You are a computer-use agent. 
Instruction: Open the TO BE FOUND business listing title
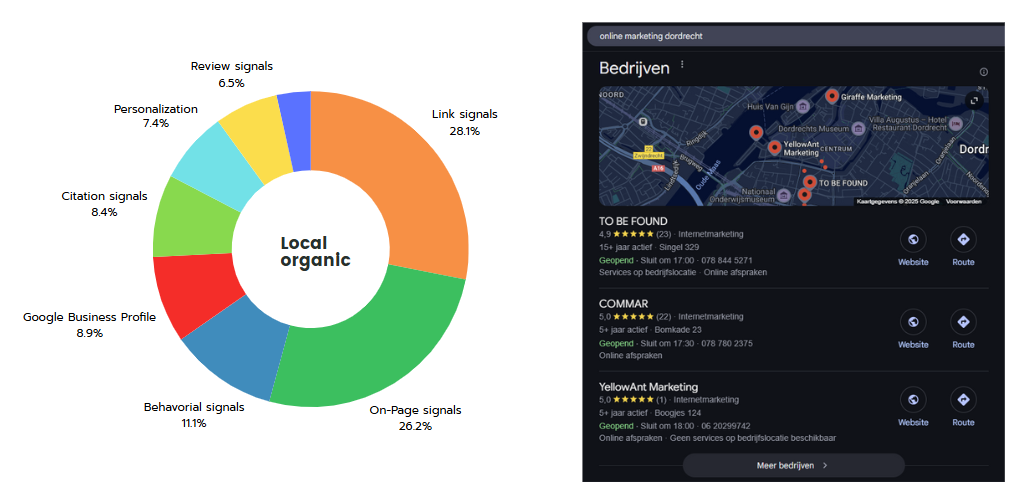pyautogui.click(x=633, y=221)
